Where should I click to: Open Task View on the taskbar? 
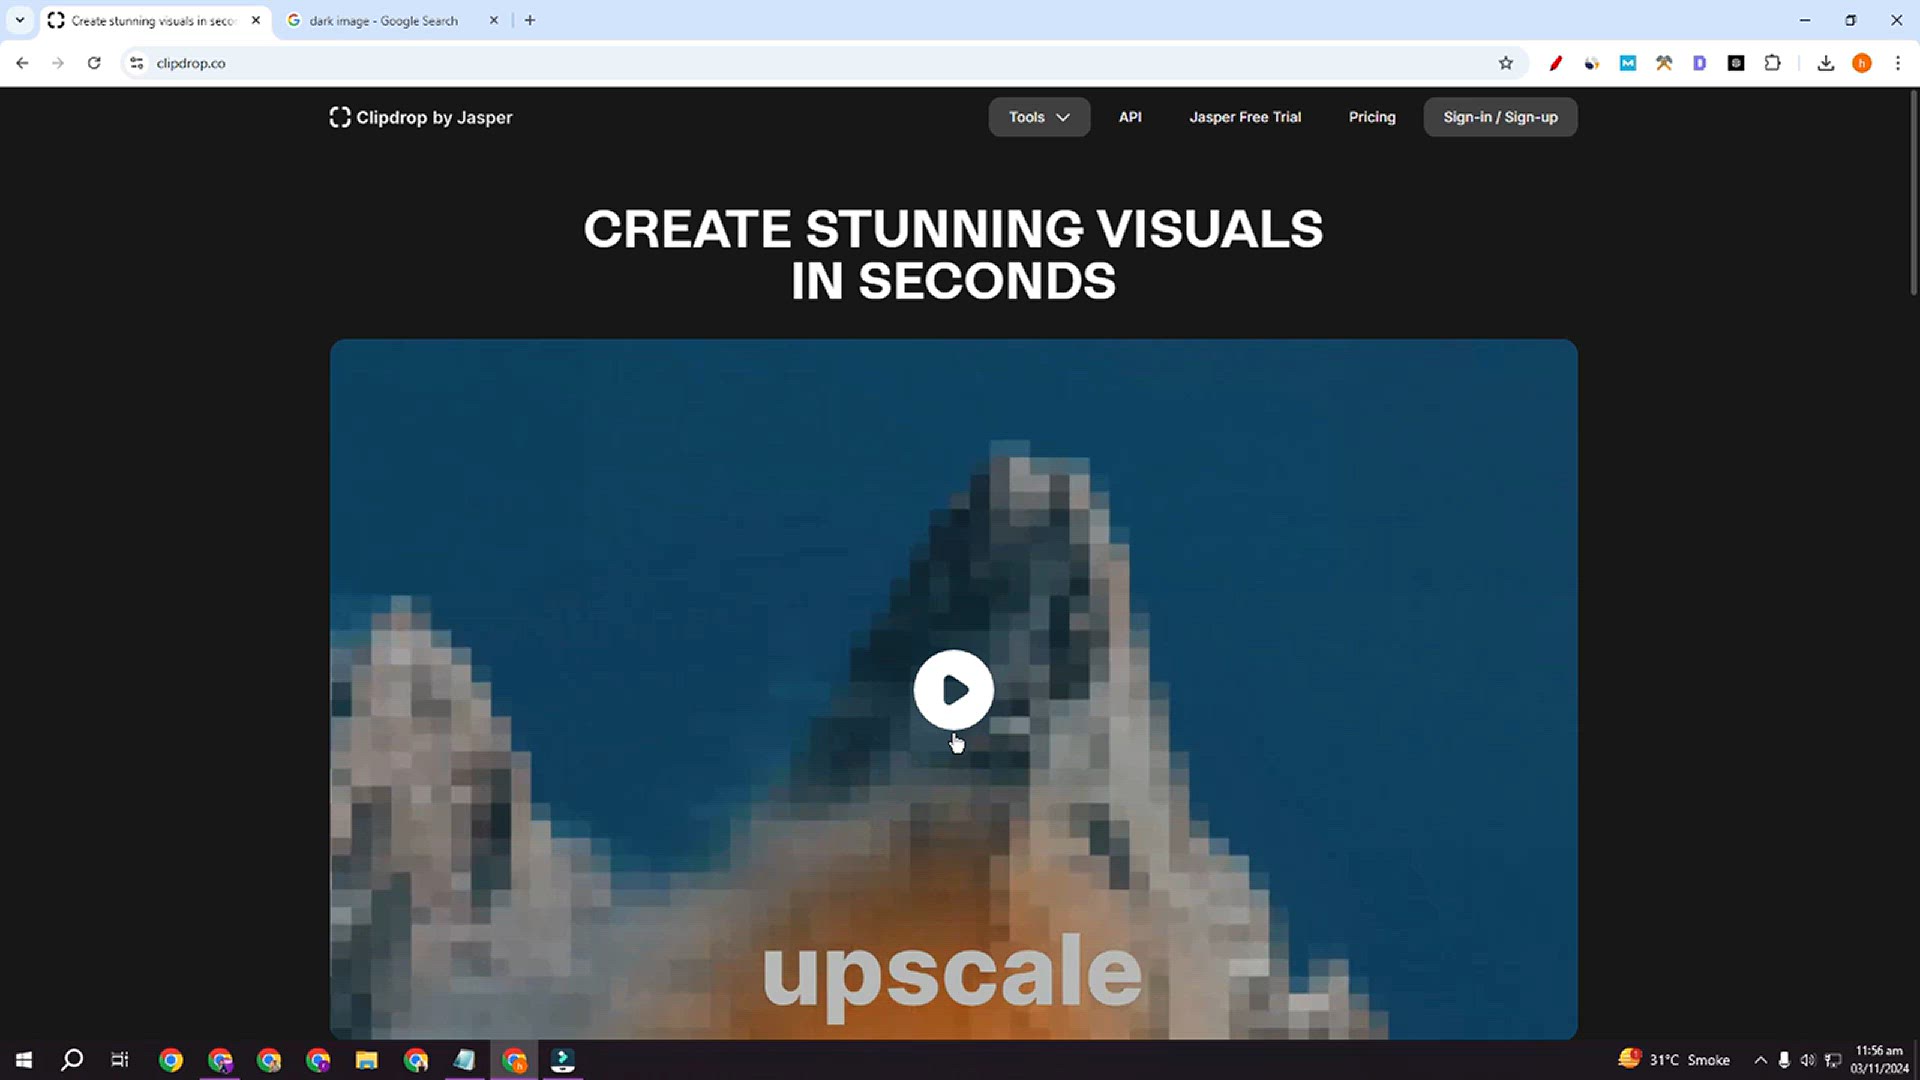pyautogui.click(x=120, y=1060)
